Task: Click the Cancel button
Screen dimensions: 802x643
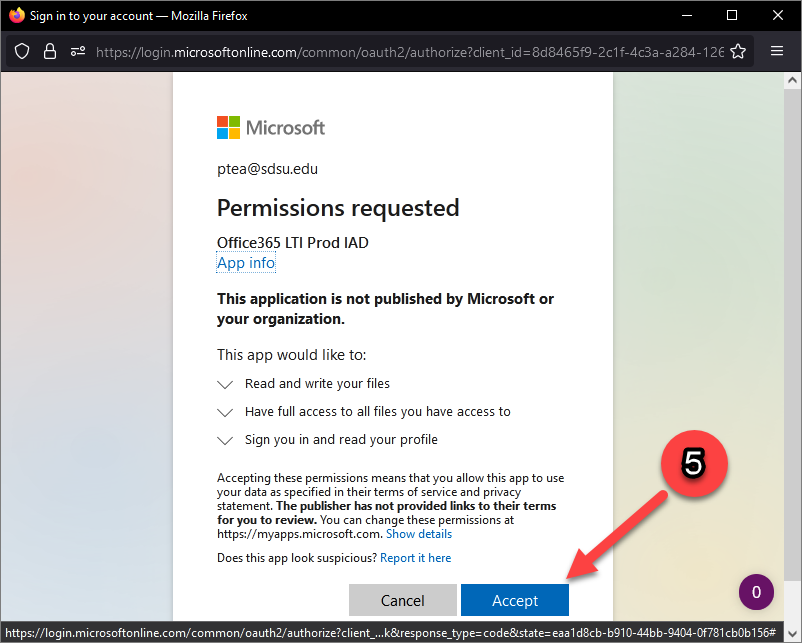Action: 403,600
